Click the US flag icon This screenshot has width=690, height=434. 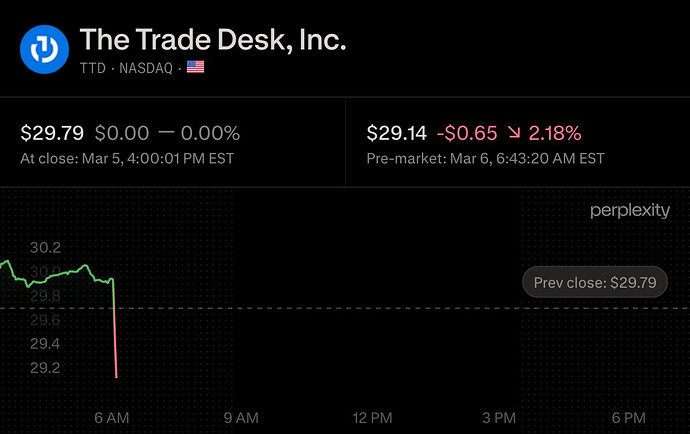(196, 67)
